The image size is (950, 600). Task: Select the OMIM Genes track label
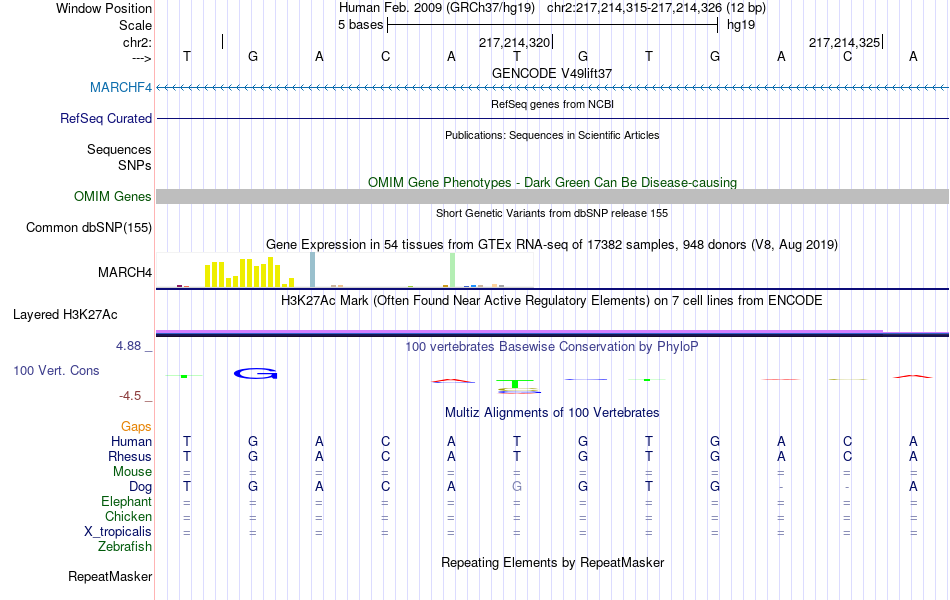tap(113, 196)
